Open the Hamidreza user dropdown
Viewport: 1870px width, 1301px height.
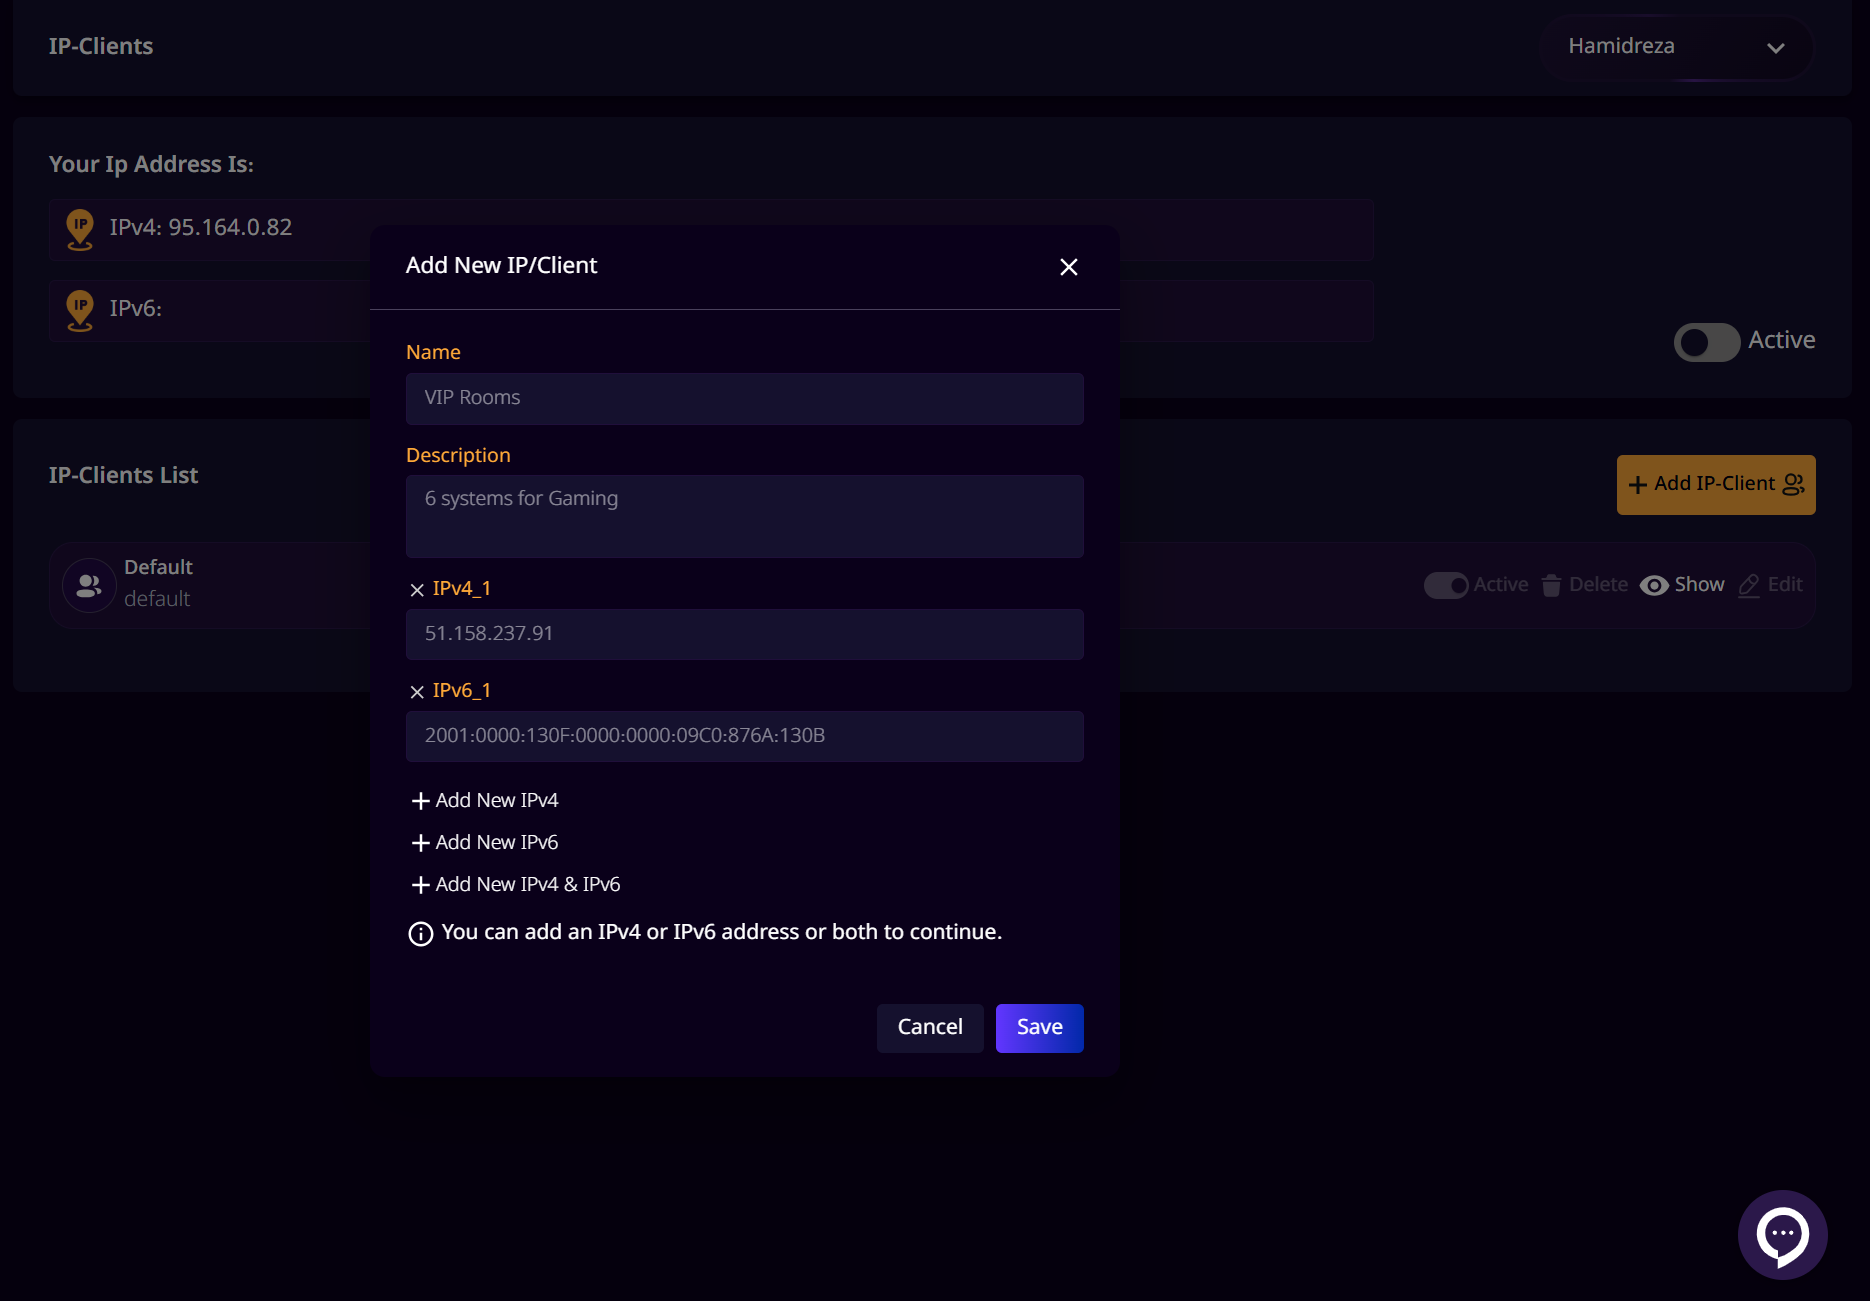(x=1675, y=47)
